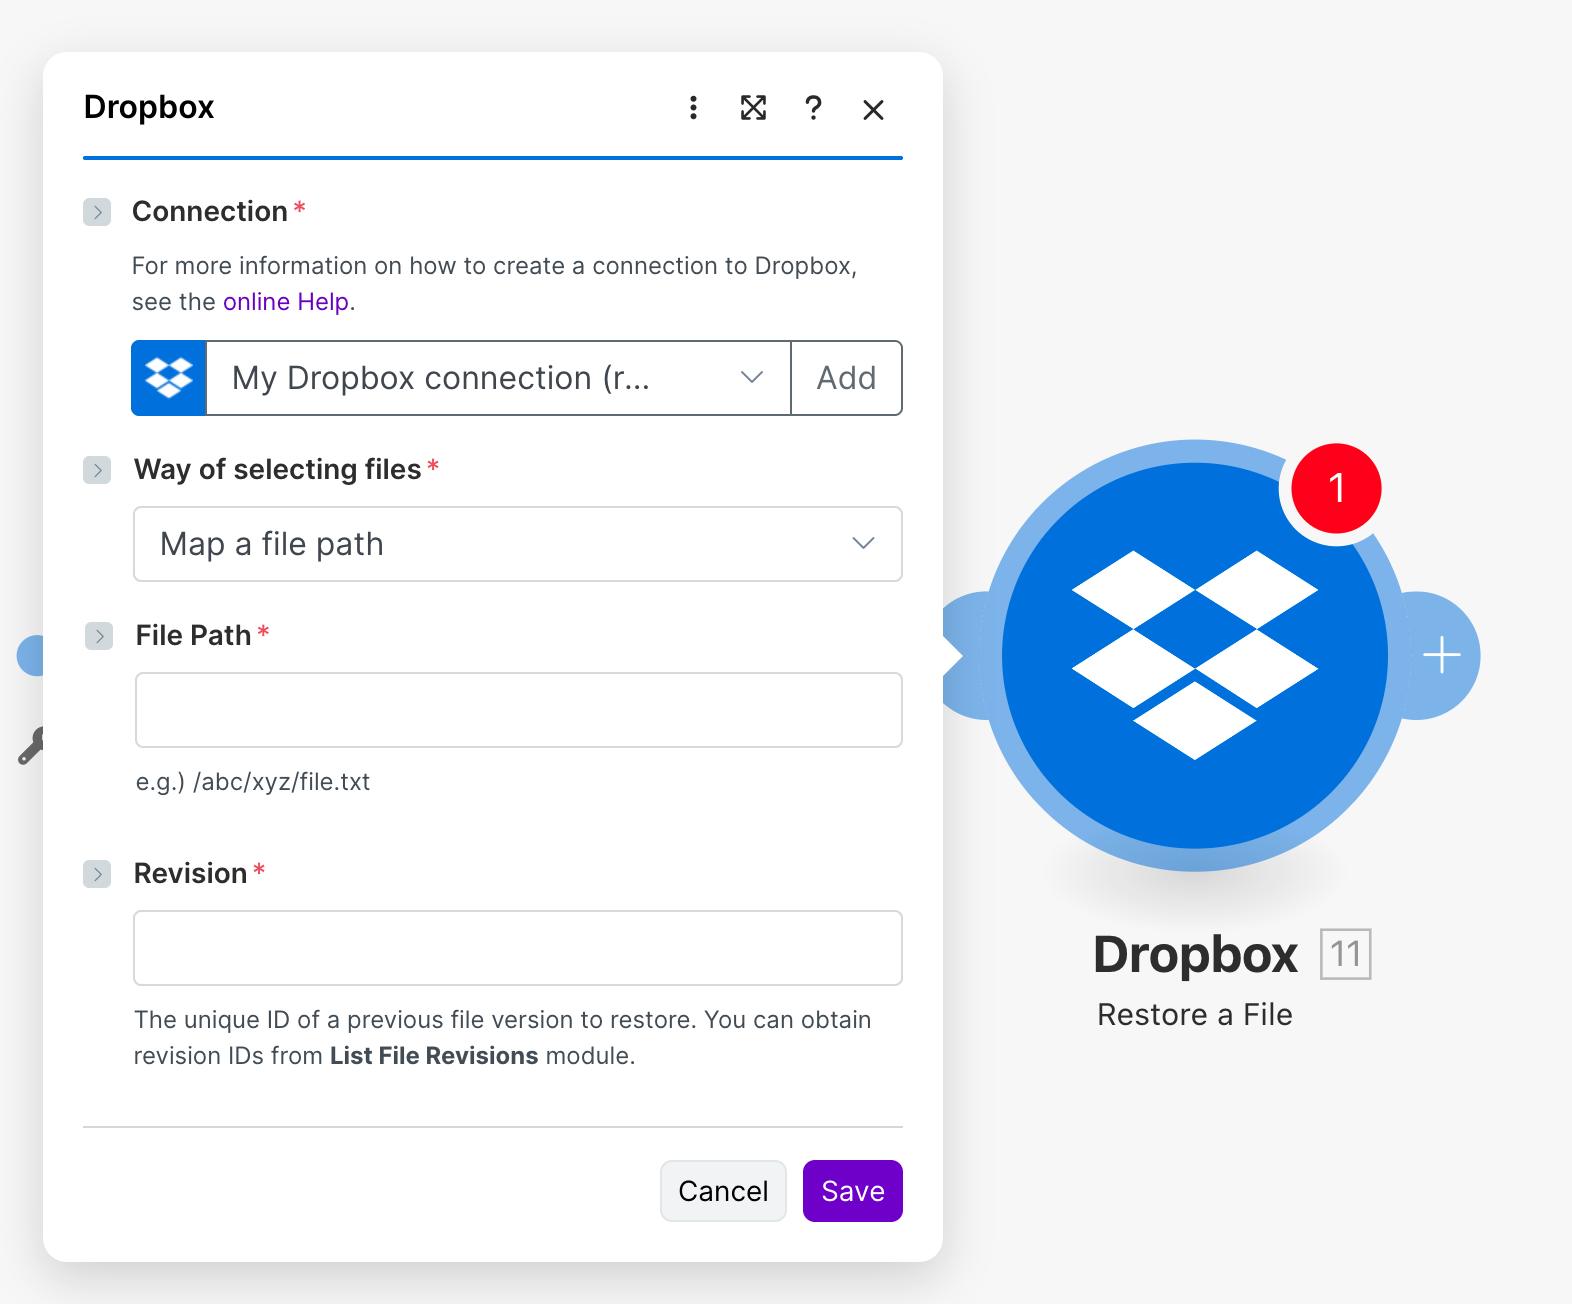Focus the File Path input field
This screenshot has height=1304, width=1572.
click(519, 710)
